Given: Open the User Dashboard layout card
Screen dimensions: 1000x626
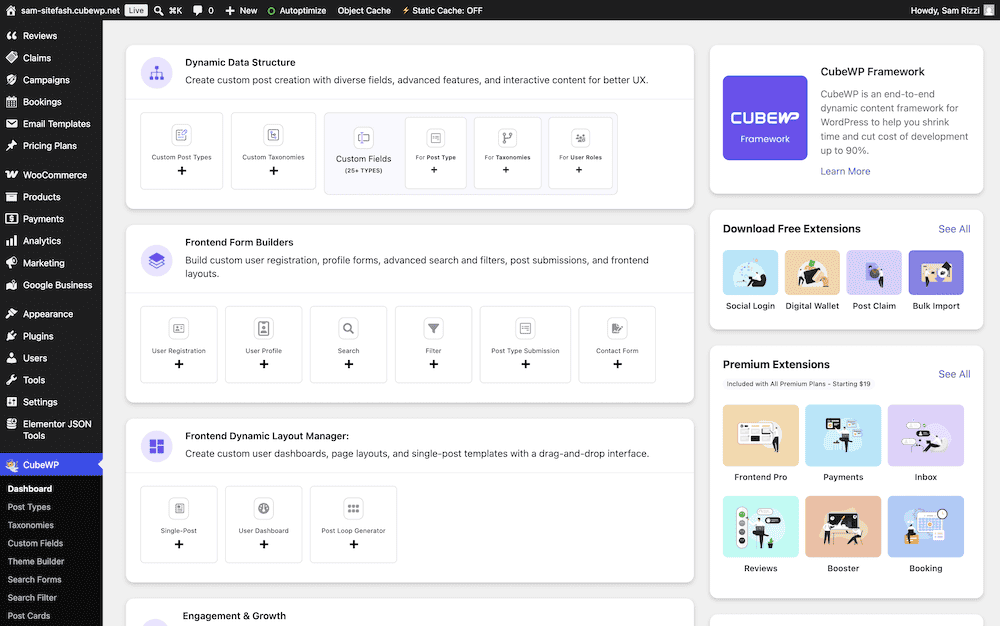Looking at the screenshot, I should point(263,525).
